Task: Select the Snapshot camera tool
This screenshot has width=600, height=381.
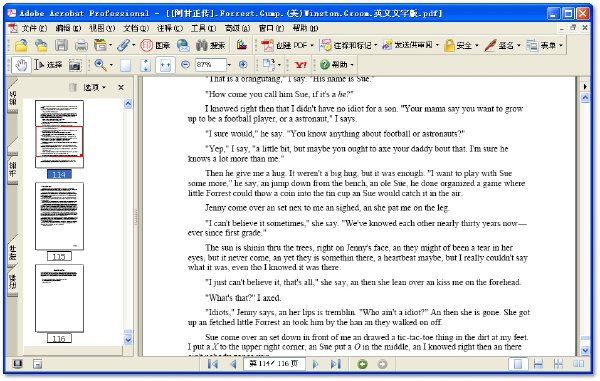Action: [75, 65]
